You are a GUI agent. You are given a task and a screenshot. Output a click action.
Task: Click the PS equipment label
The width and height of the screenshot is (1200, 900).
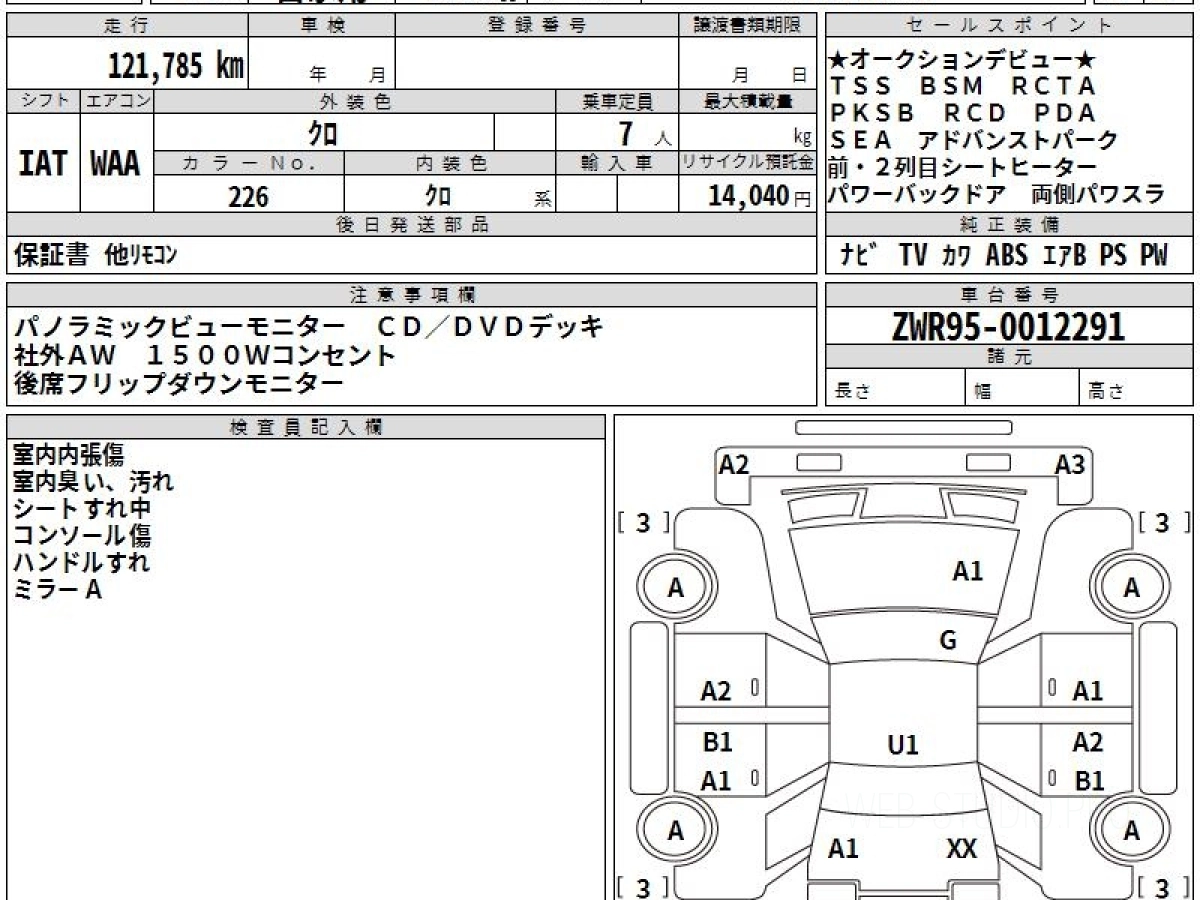tap(1113, 255)
